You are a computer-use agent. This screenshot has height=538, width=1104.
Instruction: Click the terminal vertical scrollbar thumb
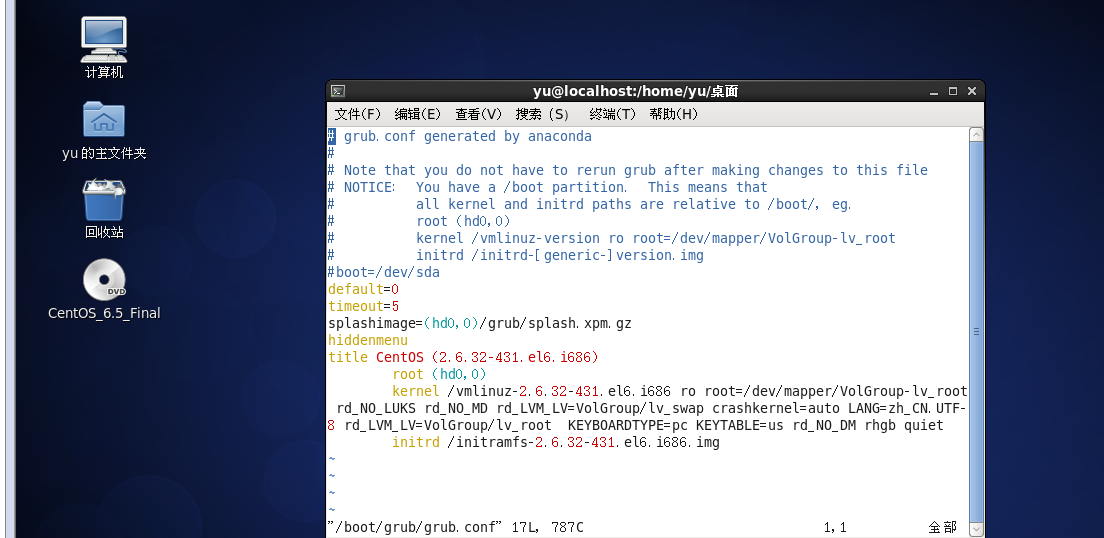976,331
